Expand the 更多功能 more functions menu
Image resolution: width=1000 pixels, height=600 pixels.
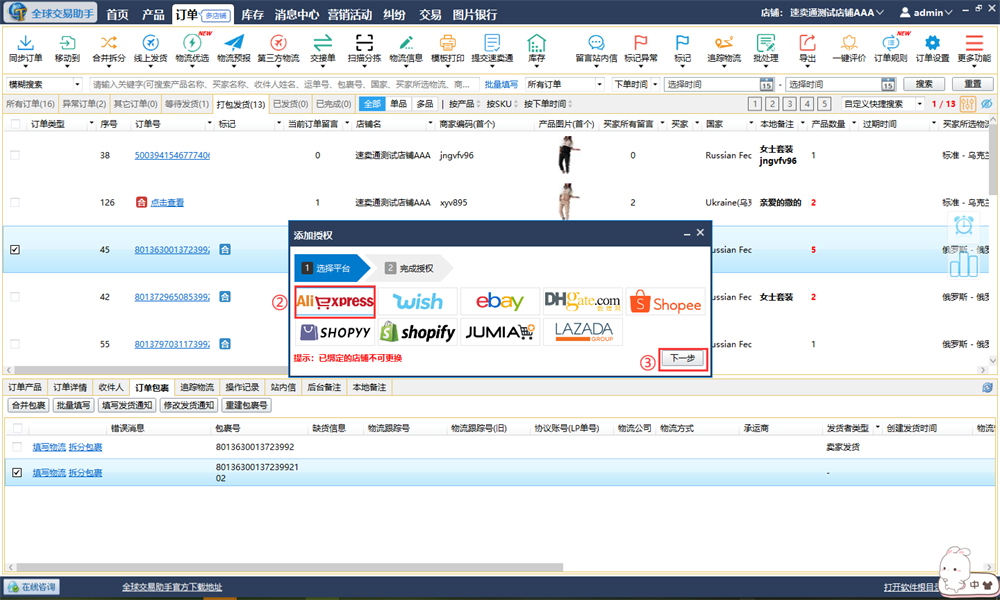pyautogui.click(x=974, y=48)
